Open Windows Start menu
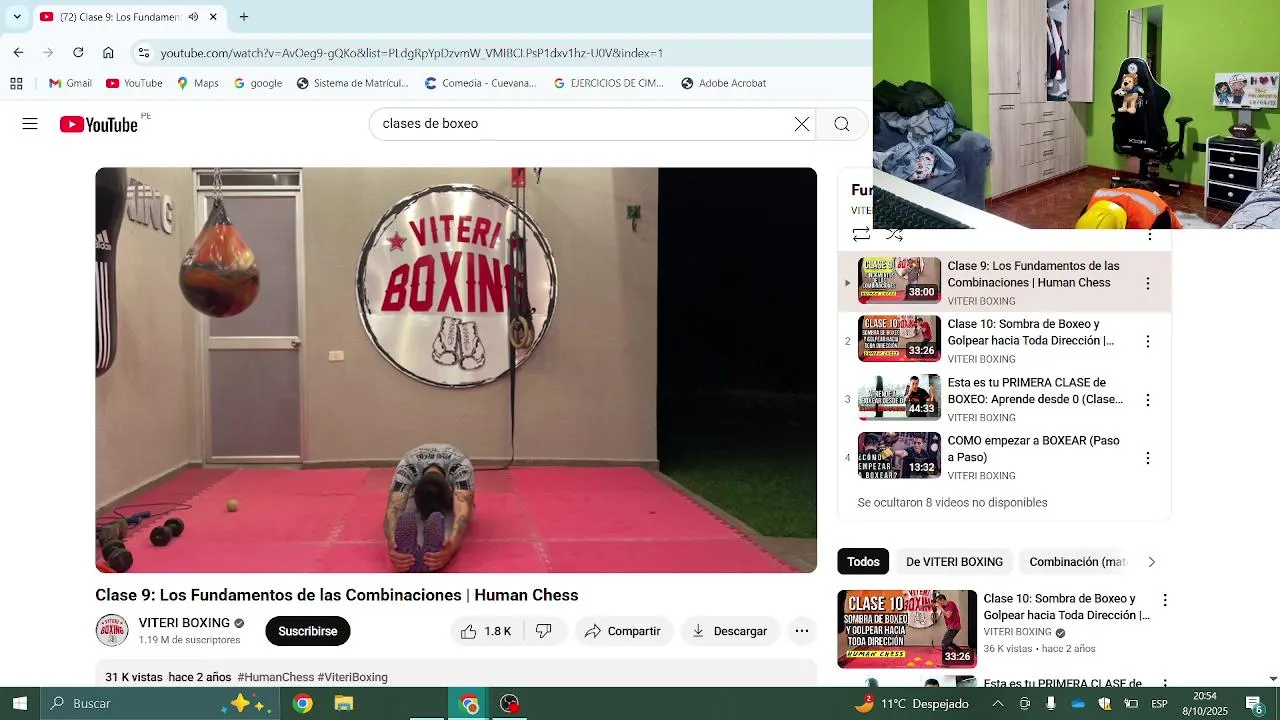 [19, 703]
